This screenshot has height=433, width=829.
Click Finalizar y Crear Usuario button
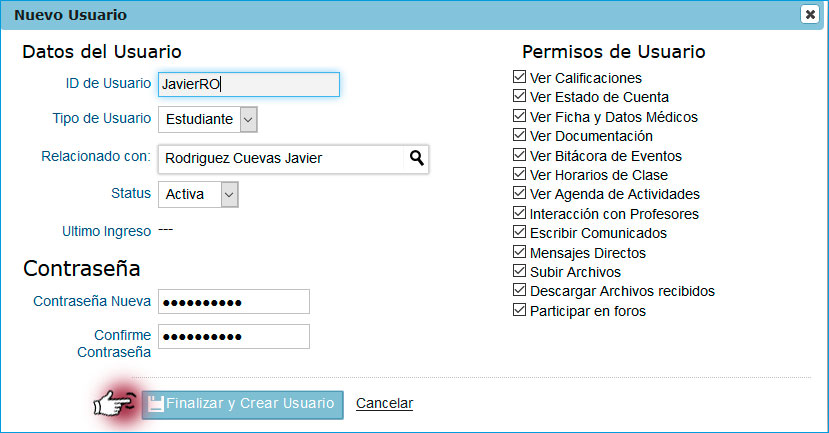click(242, 404)
